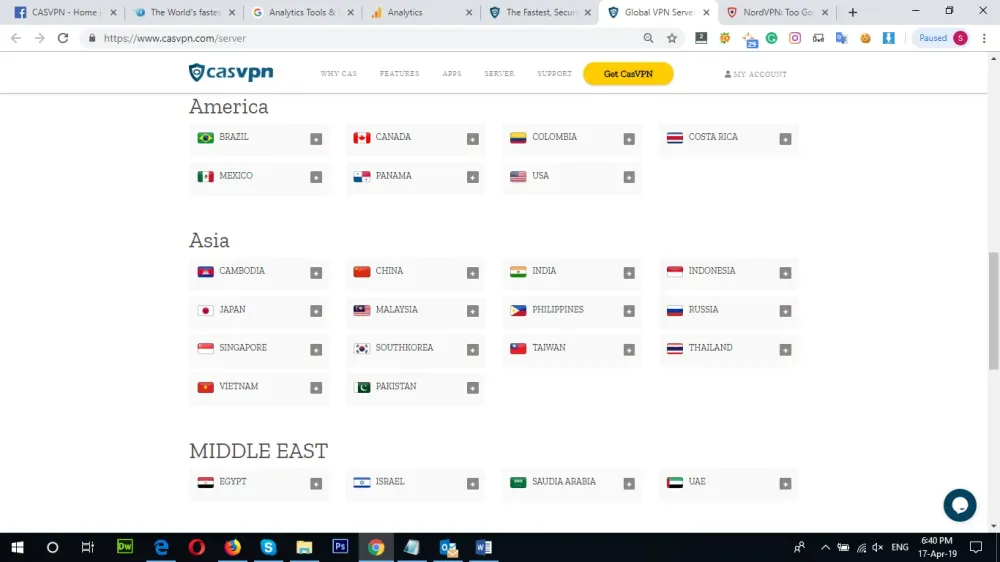Open Skype from the taskbar

click(268, 547)
